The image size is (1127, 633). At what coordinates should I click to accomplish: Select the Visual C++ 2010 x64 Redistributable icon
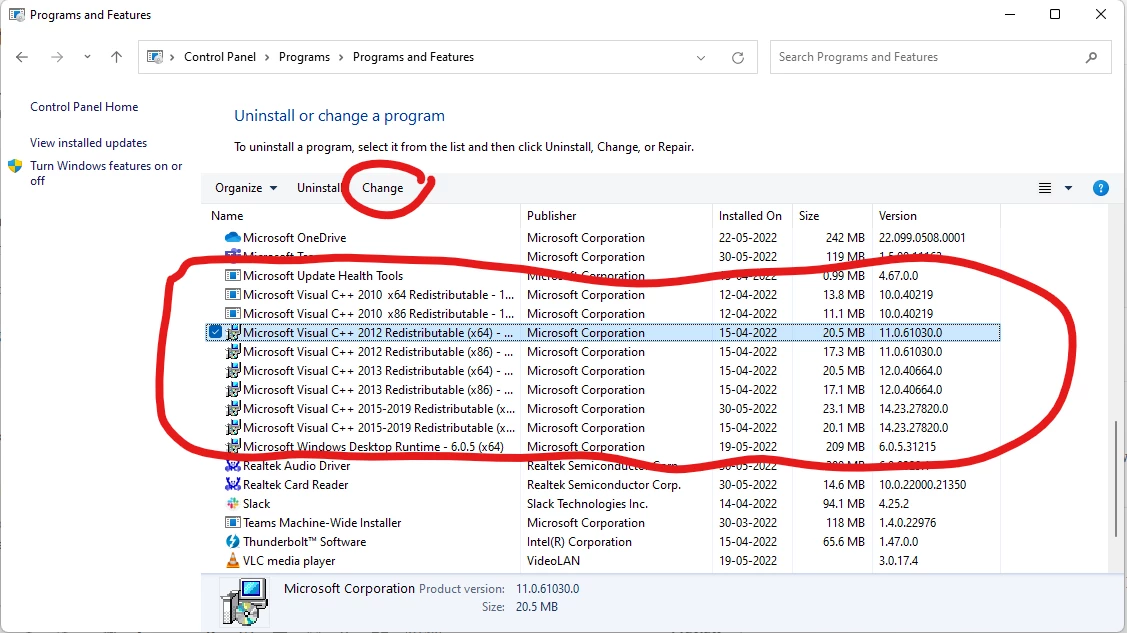tap(232, 295)
